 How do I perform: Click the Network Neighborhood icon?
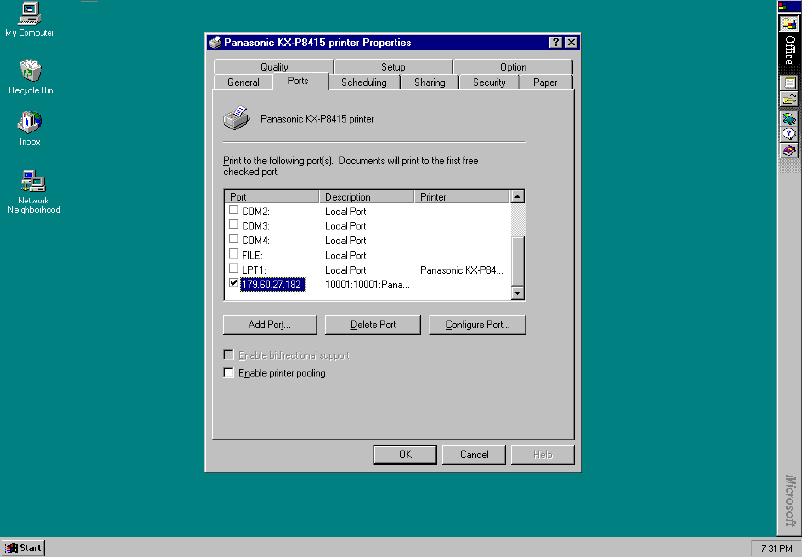click(x=33, y=181)
